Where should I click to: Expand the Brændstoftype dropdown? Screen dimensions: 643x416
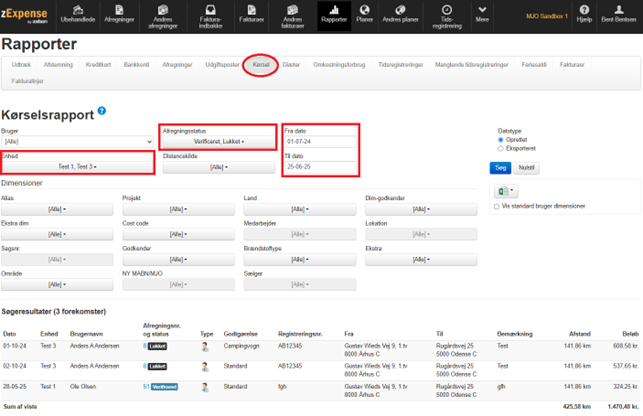click(x=300, y=260)
